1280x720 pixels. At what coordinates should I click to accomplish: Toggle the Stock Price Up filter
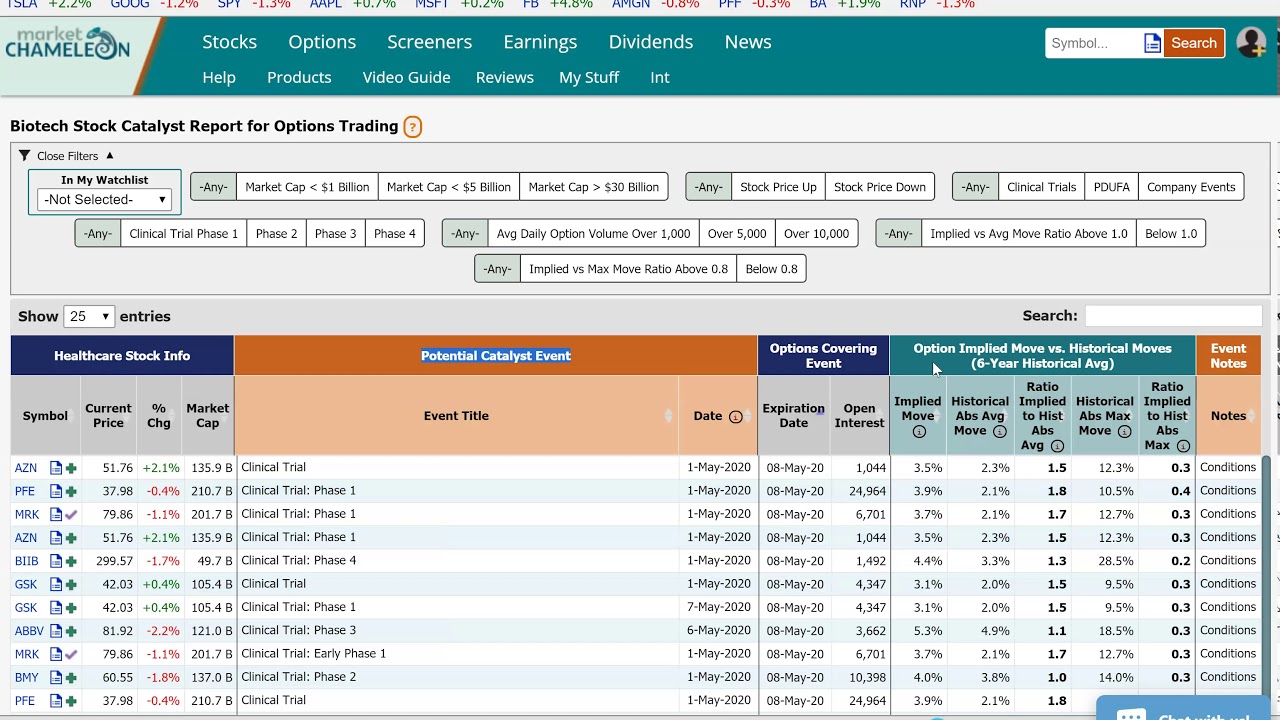[778, 187]
